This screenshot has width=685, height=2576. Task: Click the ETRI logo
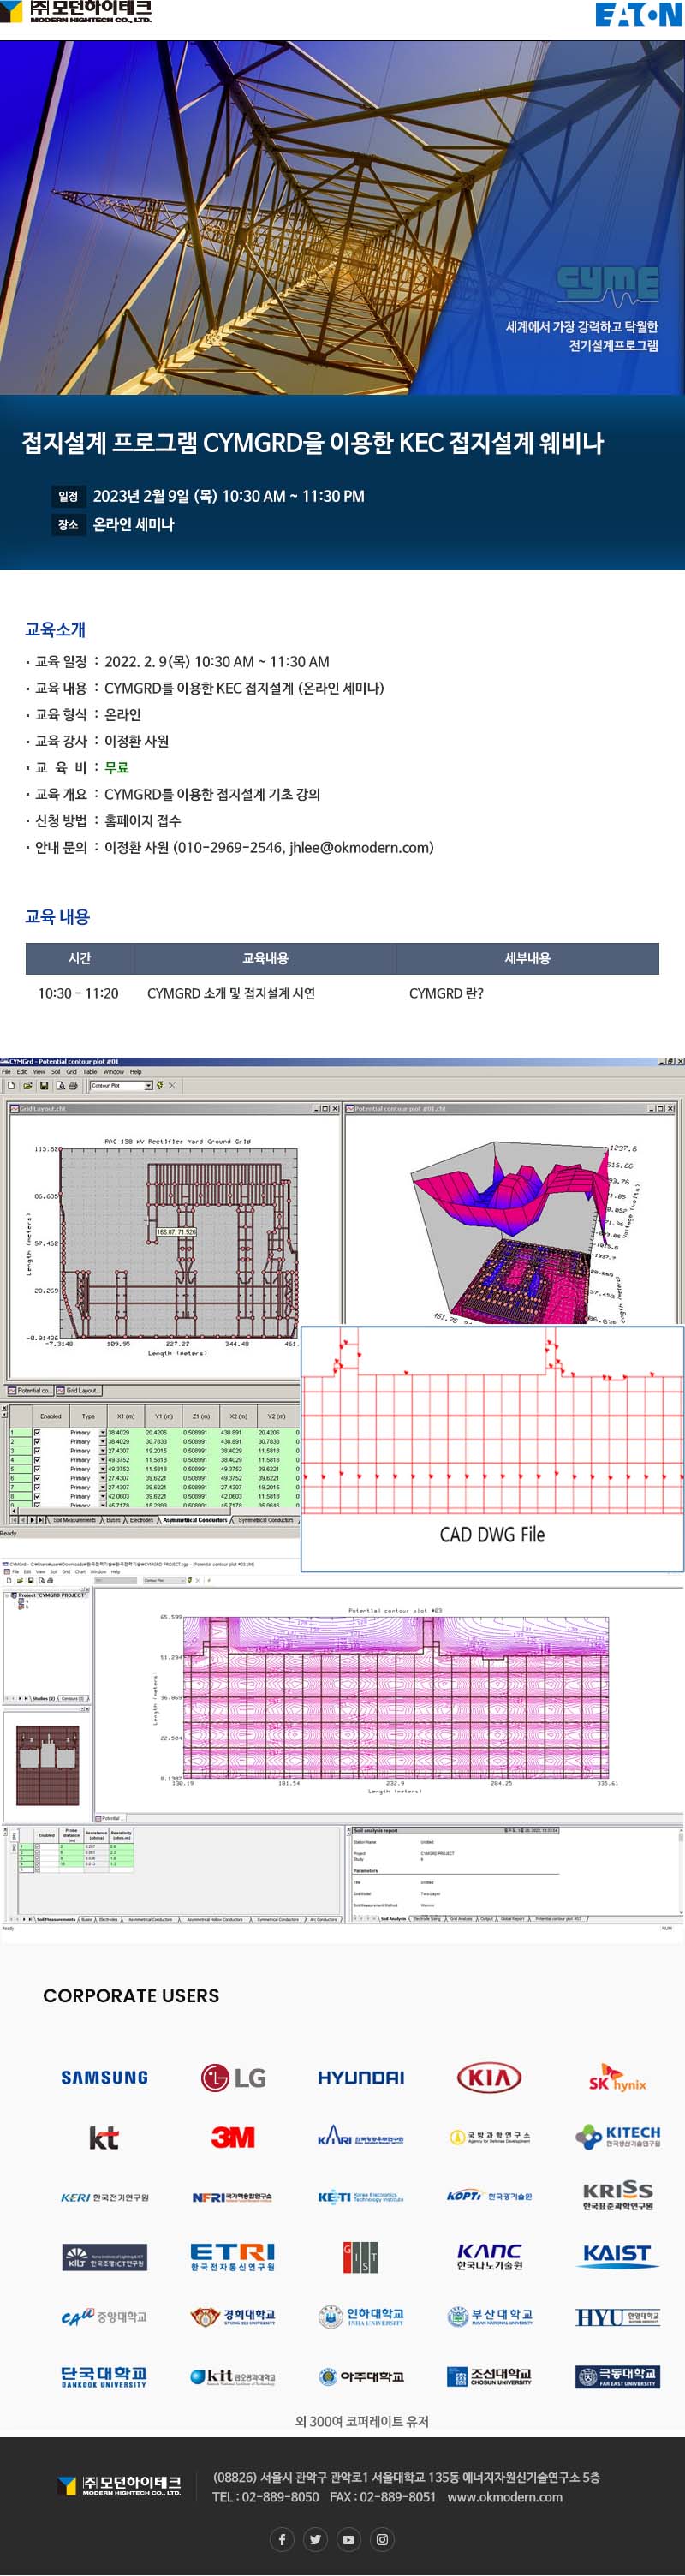click(x=233, y=2257)
